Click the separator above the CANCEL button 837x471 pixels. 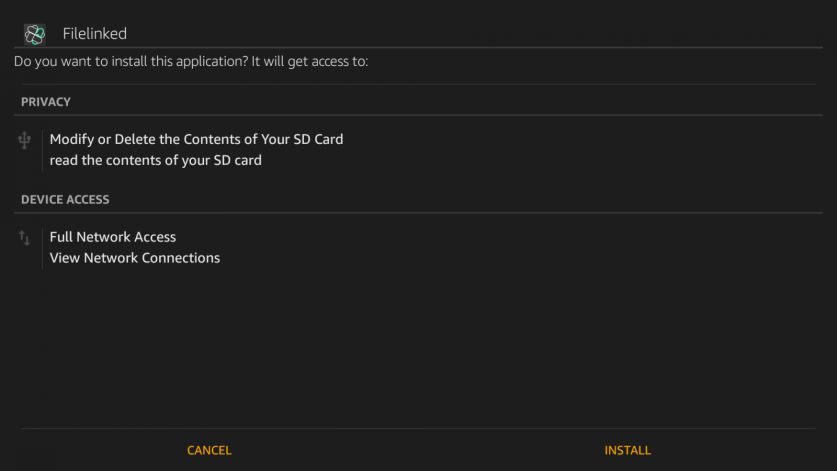[x=418, y=429]
